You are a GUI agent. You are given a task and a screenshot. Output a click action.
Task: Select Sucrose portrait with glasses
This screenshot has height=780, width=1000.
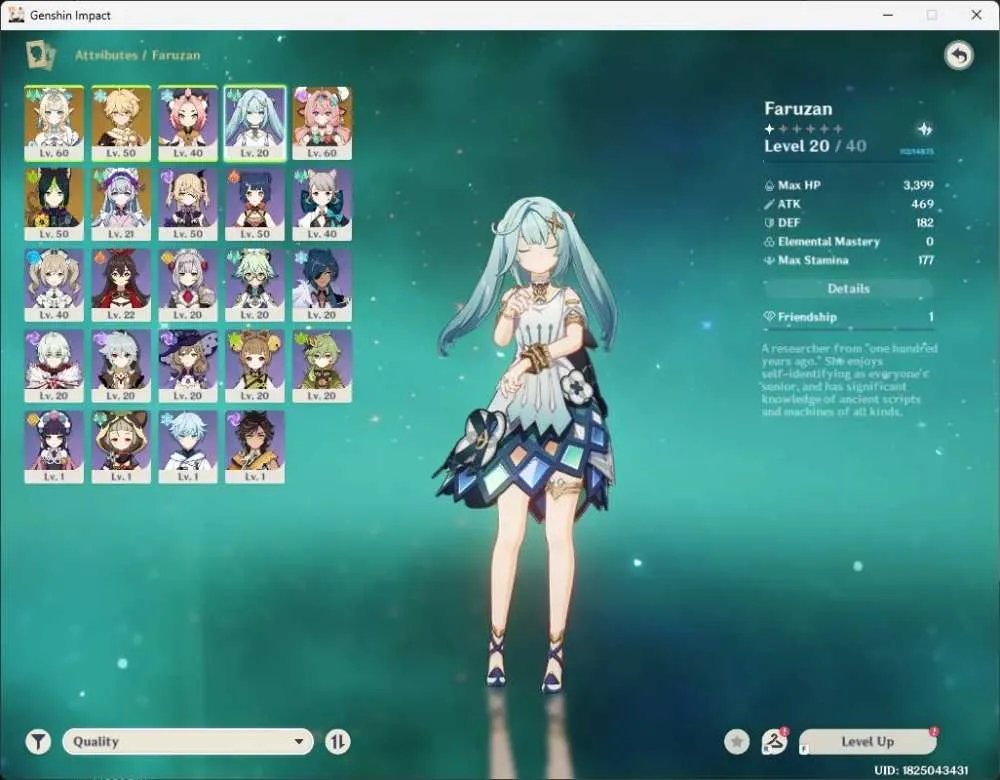(x=255, y=286)
